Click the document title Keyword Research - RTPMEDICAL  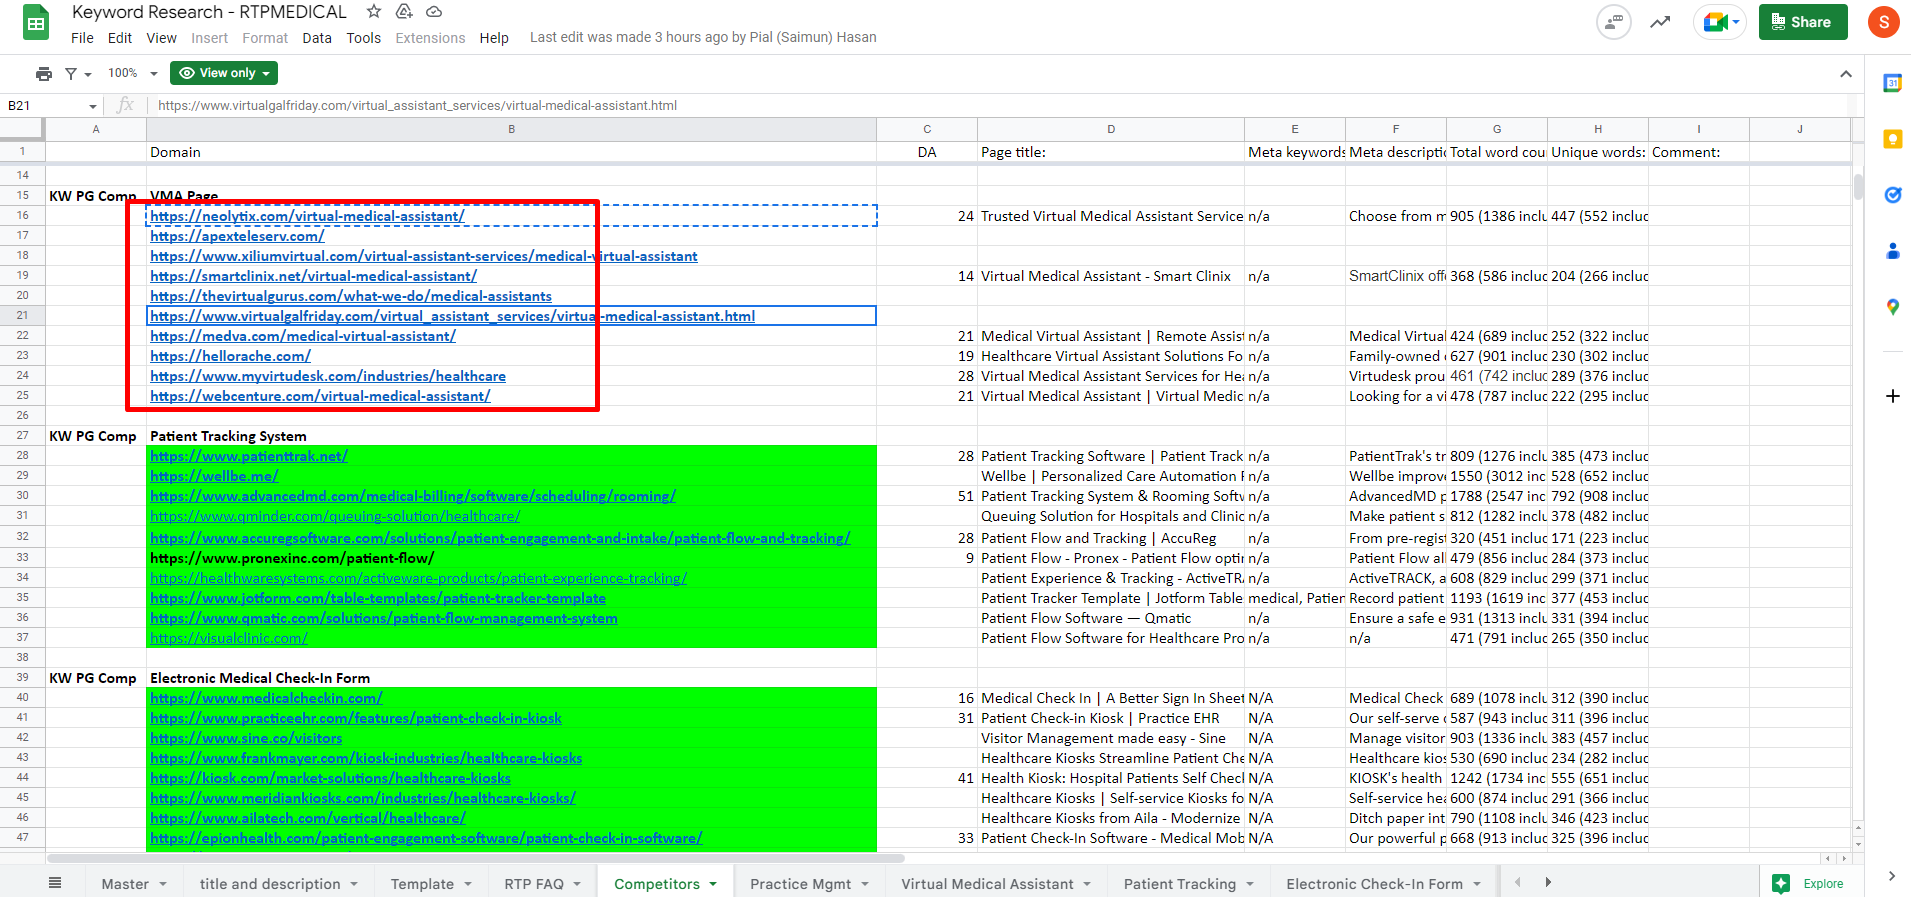click(x=209, y=12)
